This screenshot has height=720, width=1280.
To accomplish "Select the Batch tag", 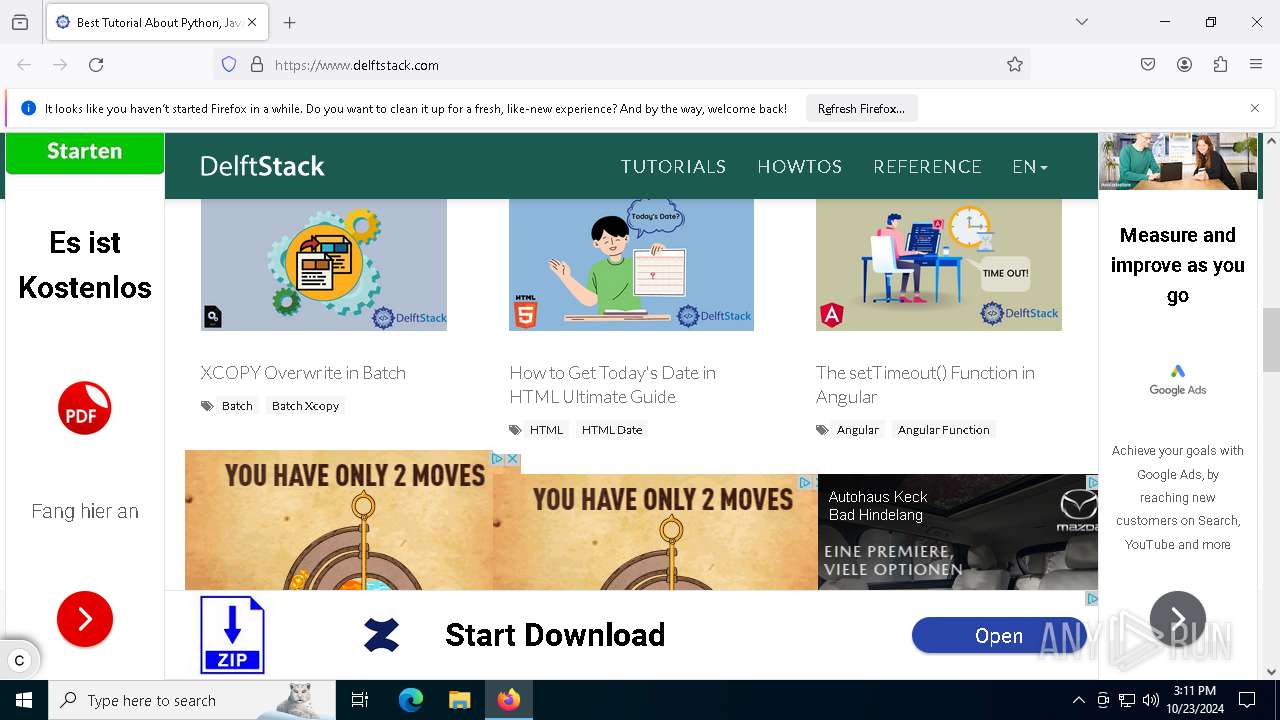I will (x=237, y=406).
